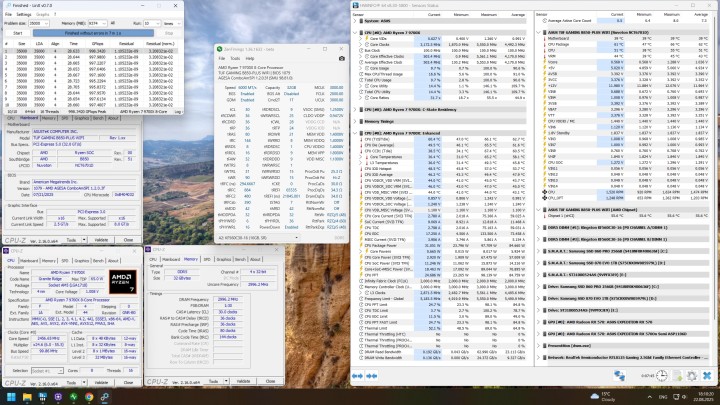Show hidden system tray icons chevron
Viewport: 720px width, 405px height.
coord(649,397)
